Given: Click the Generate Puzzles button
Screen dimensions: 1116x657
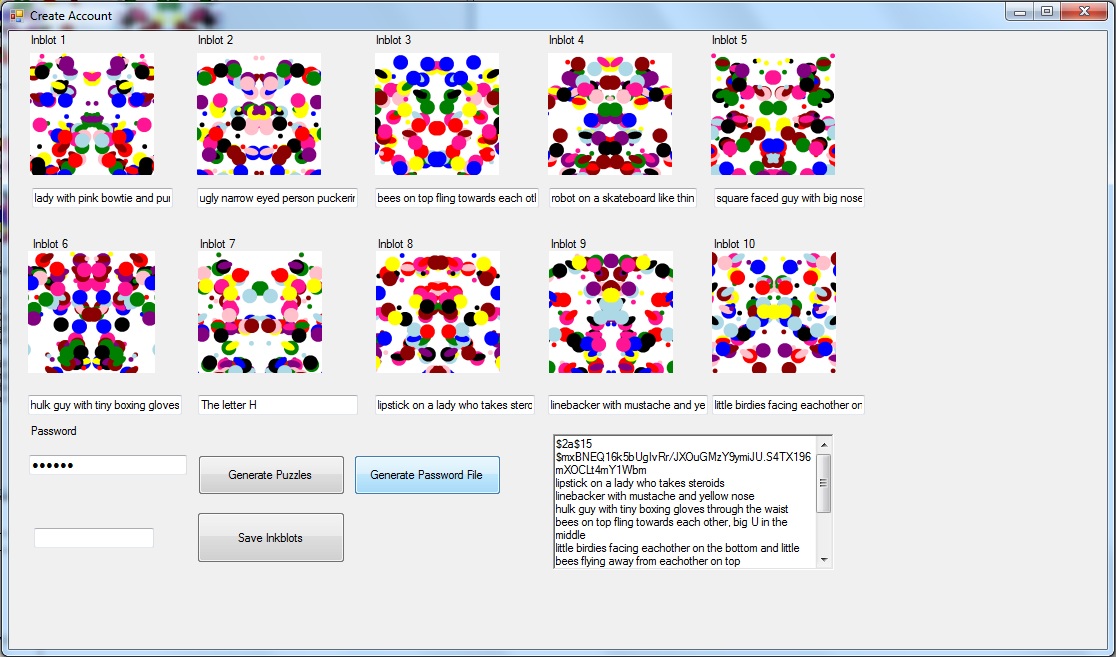Looking at the screenshot, I should click(270, 475).
